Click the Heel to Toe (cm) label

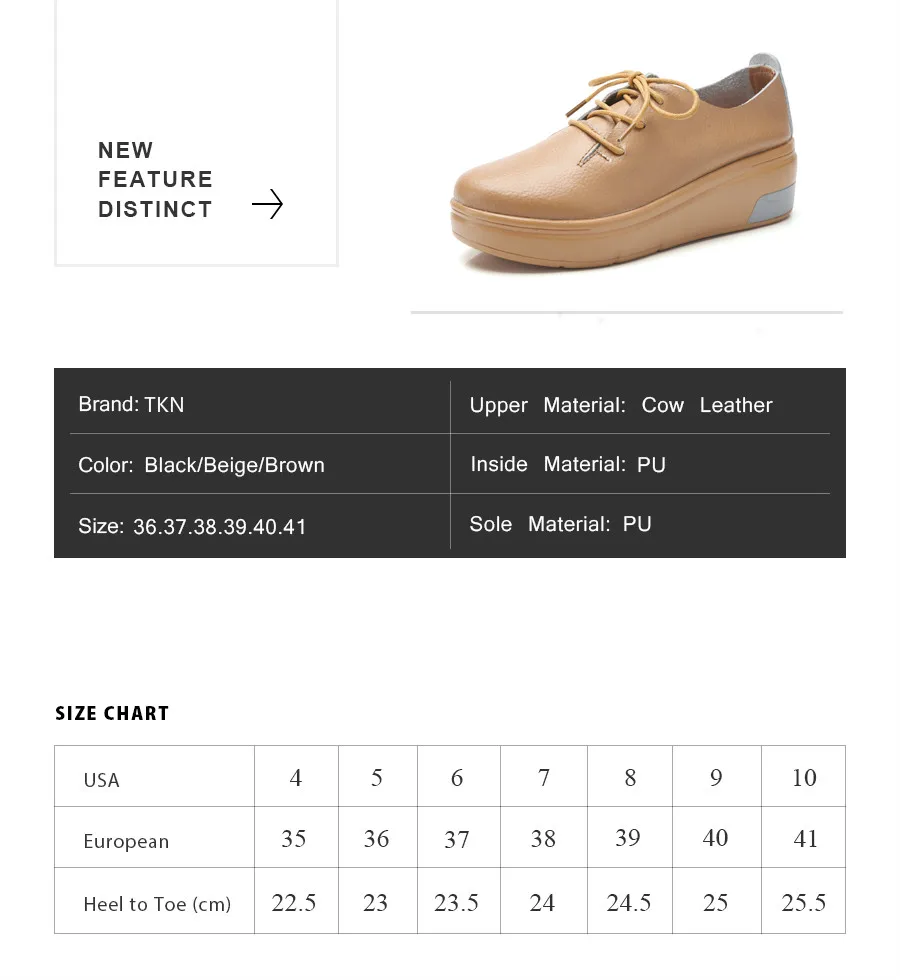(x=157, y=904)
